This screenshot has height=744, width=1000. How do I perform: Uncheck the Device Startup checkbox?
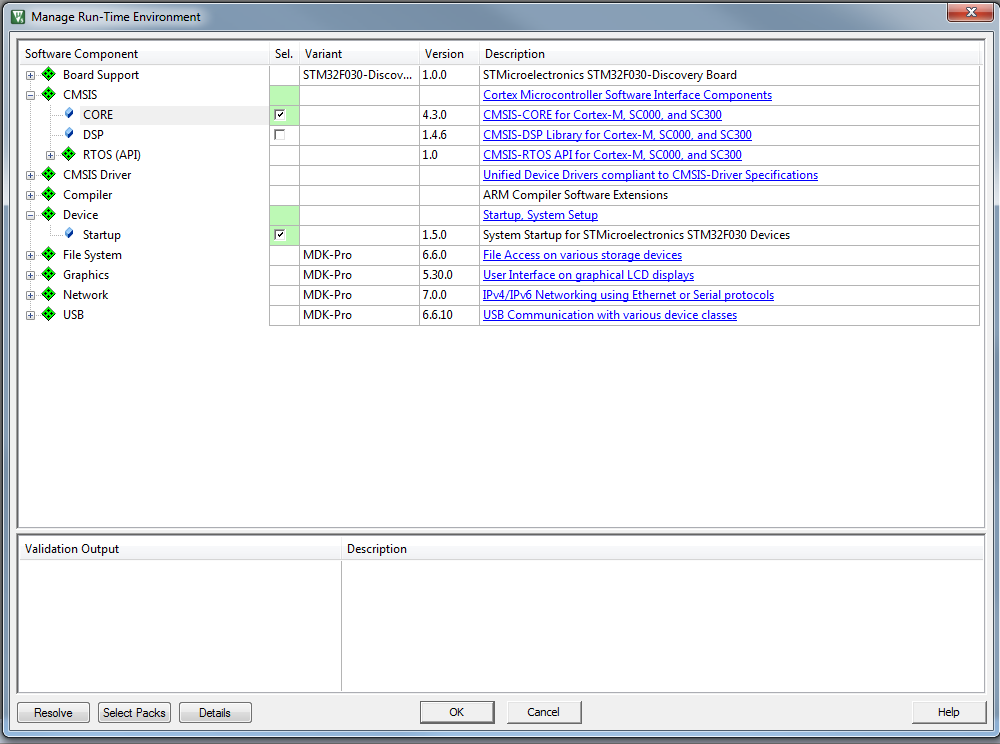tap(279, 235)
